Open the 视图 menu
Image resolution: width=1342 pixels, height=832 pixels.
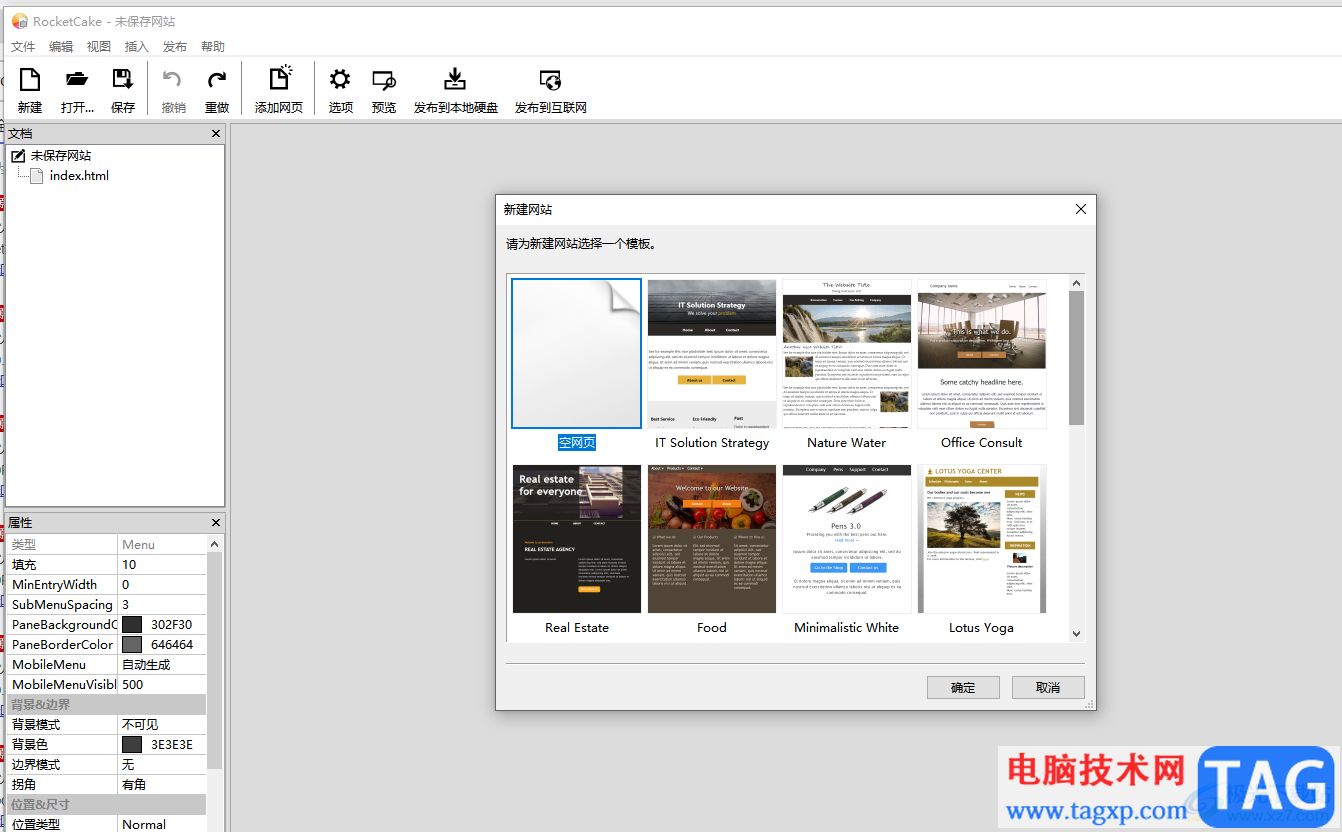pyautogui.click(x=99, y=46)
